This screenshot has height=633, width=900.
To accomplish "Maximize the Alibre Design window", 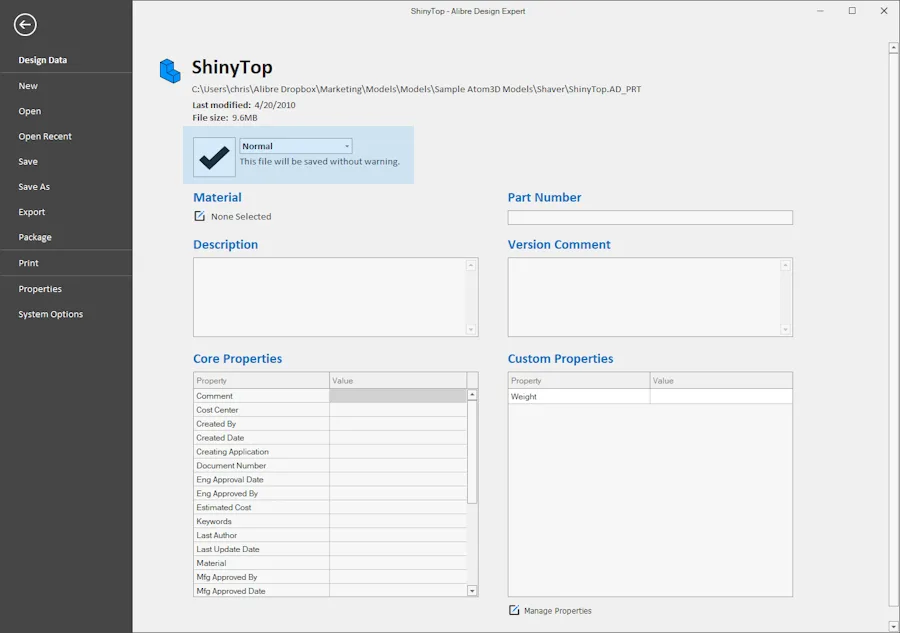I will coord(852,11).
